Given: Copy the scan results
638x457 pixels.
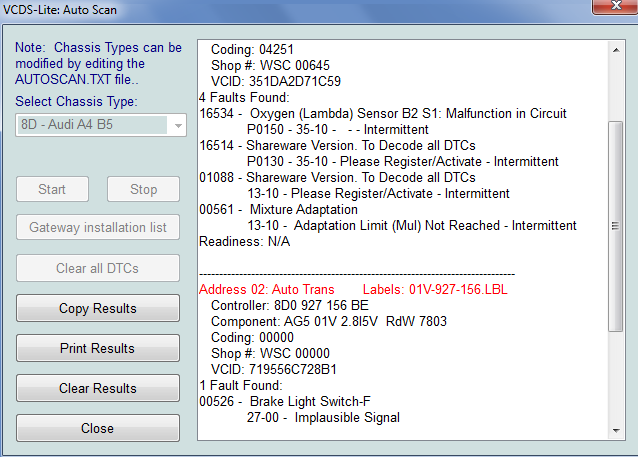Looking at the screenshot, I should point(98,308).
